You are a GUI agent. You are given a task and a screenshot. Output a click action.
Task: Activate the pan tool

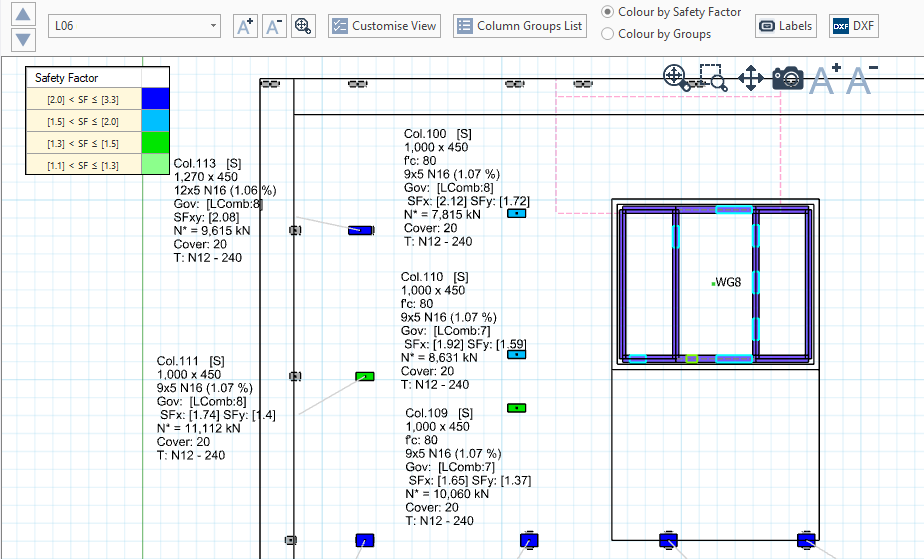751,78
